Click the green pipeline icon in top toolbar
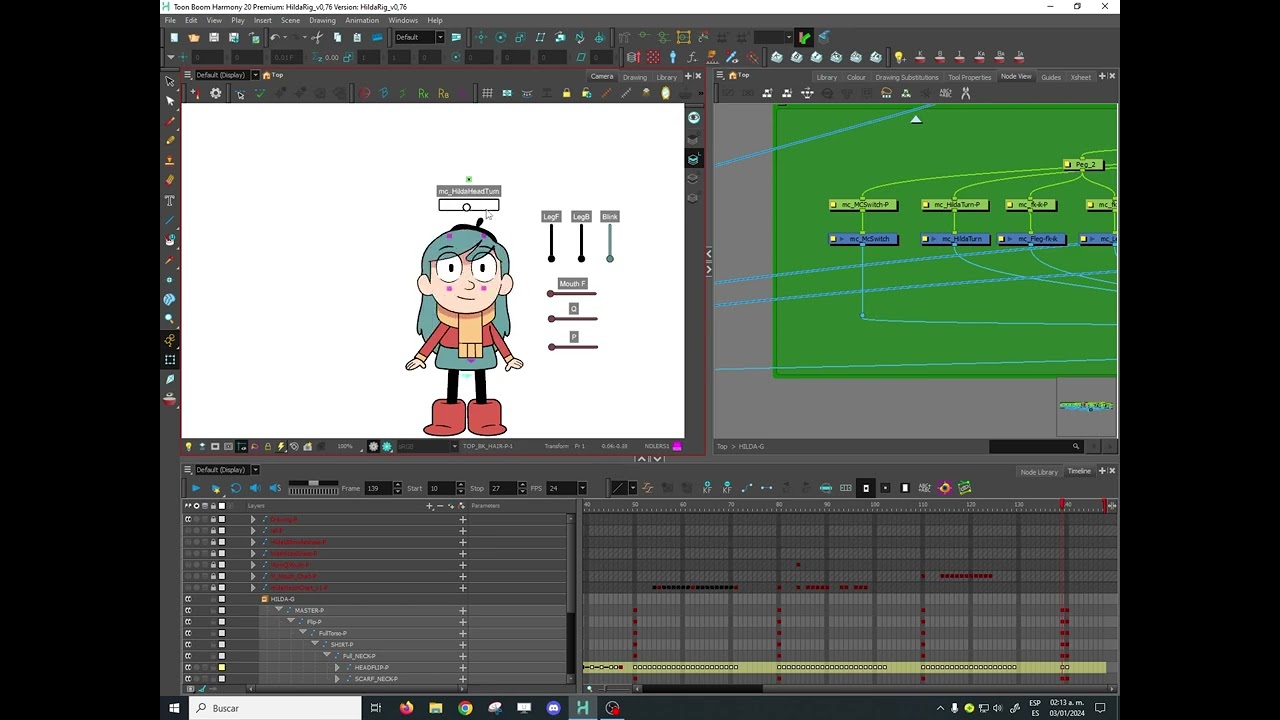This screenshot has height=720, width=1280. (804, 38)
